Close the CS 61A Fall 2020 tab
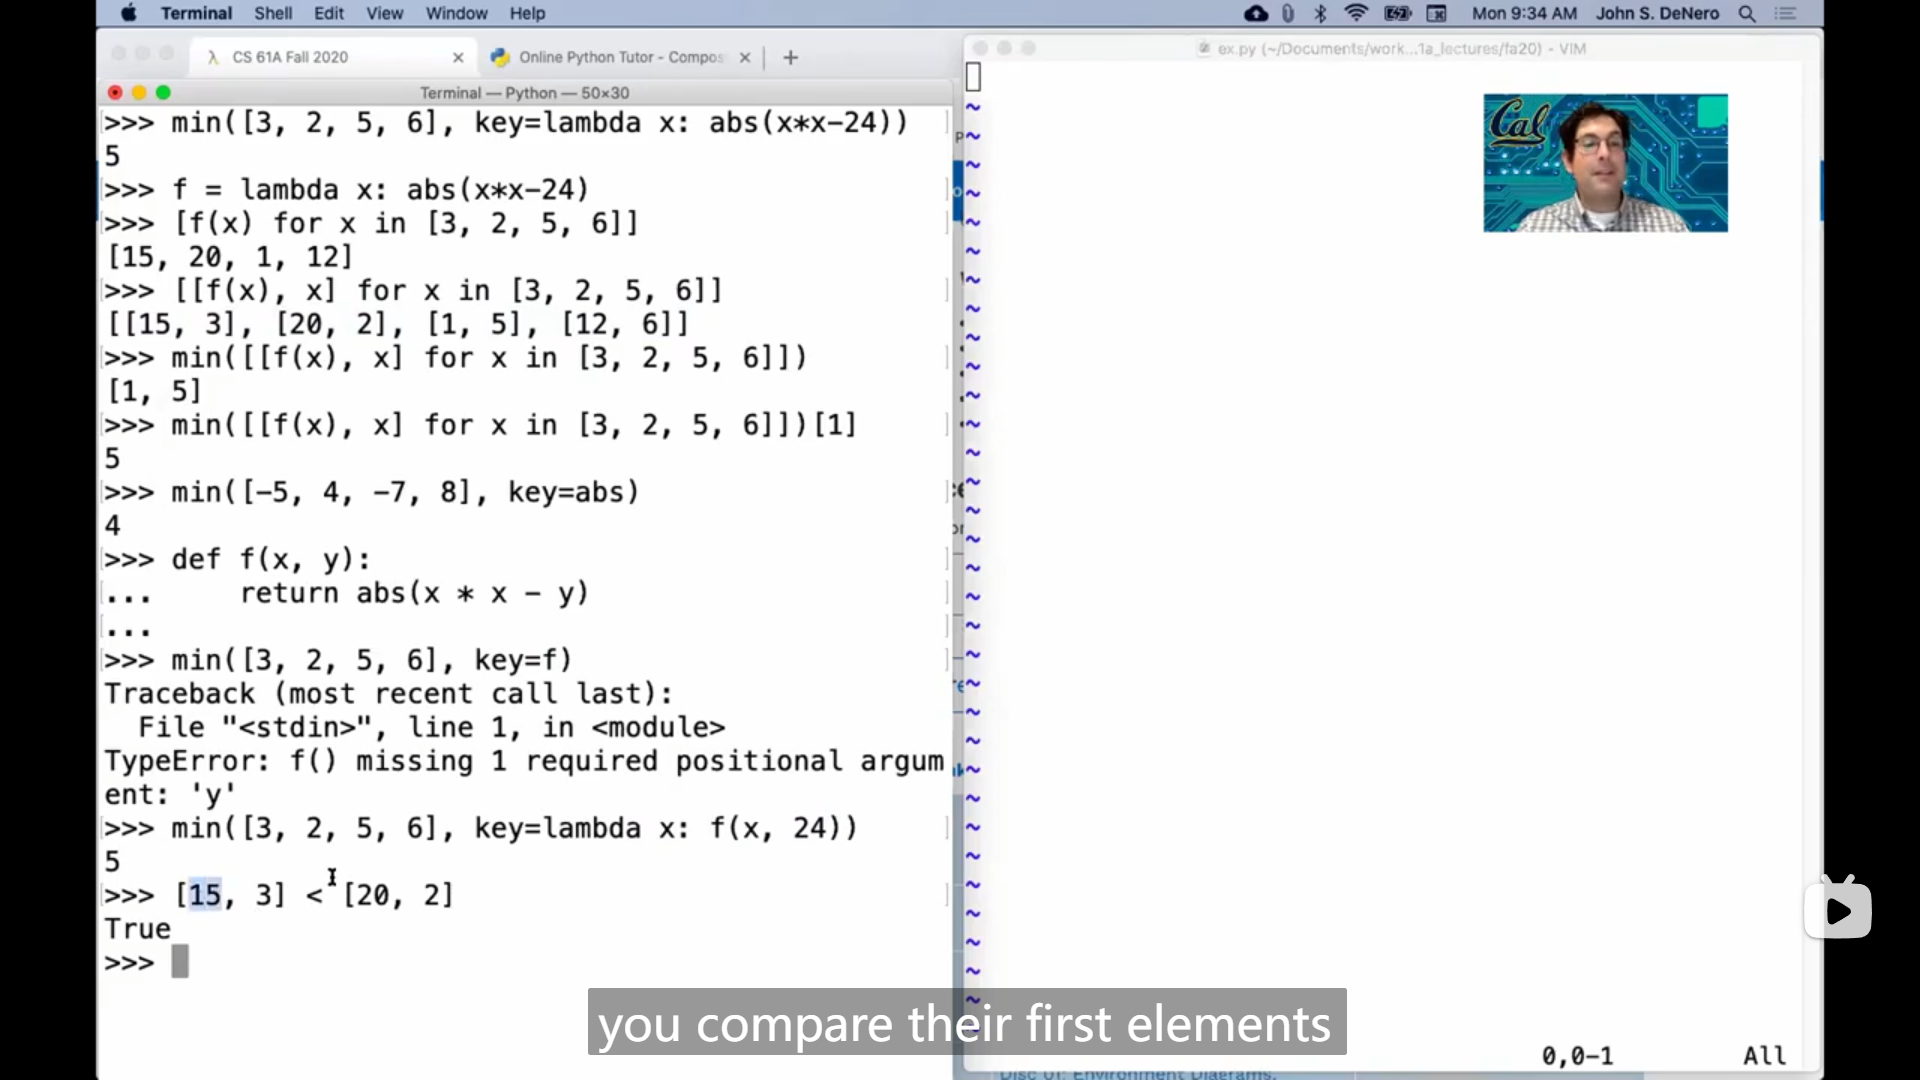 point(458,57)
